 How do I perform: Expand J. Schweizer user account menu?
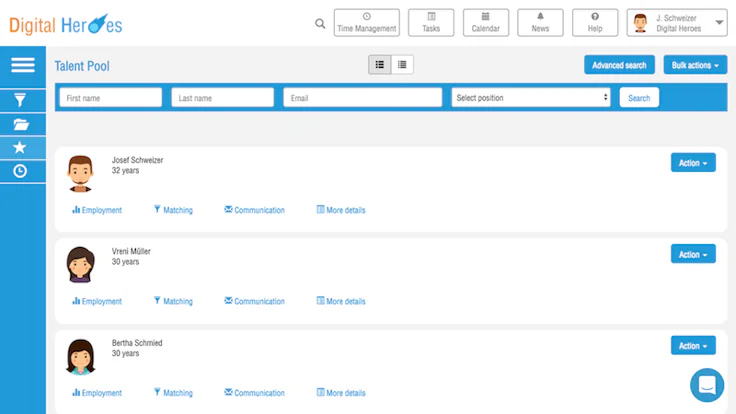pos(677,23)
